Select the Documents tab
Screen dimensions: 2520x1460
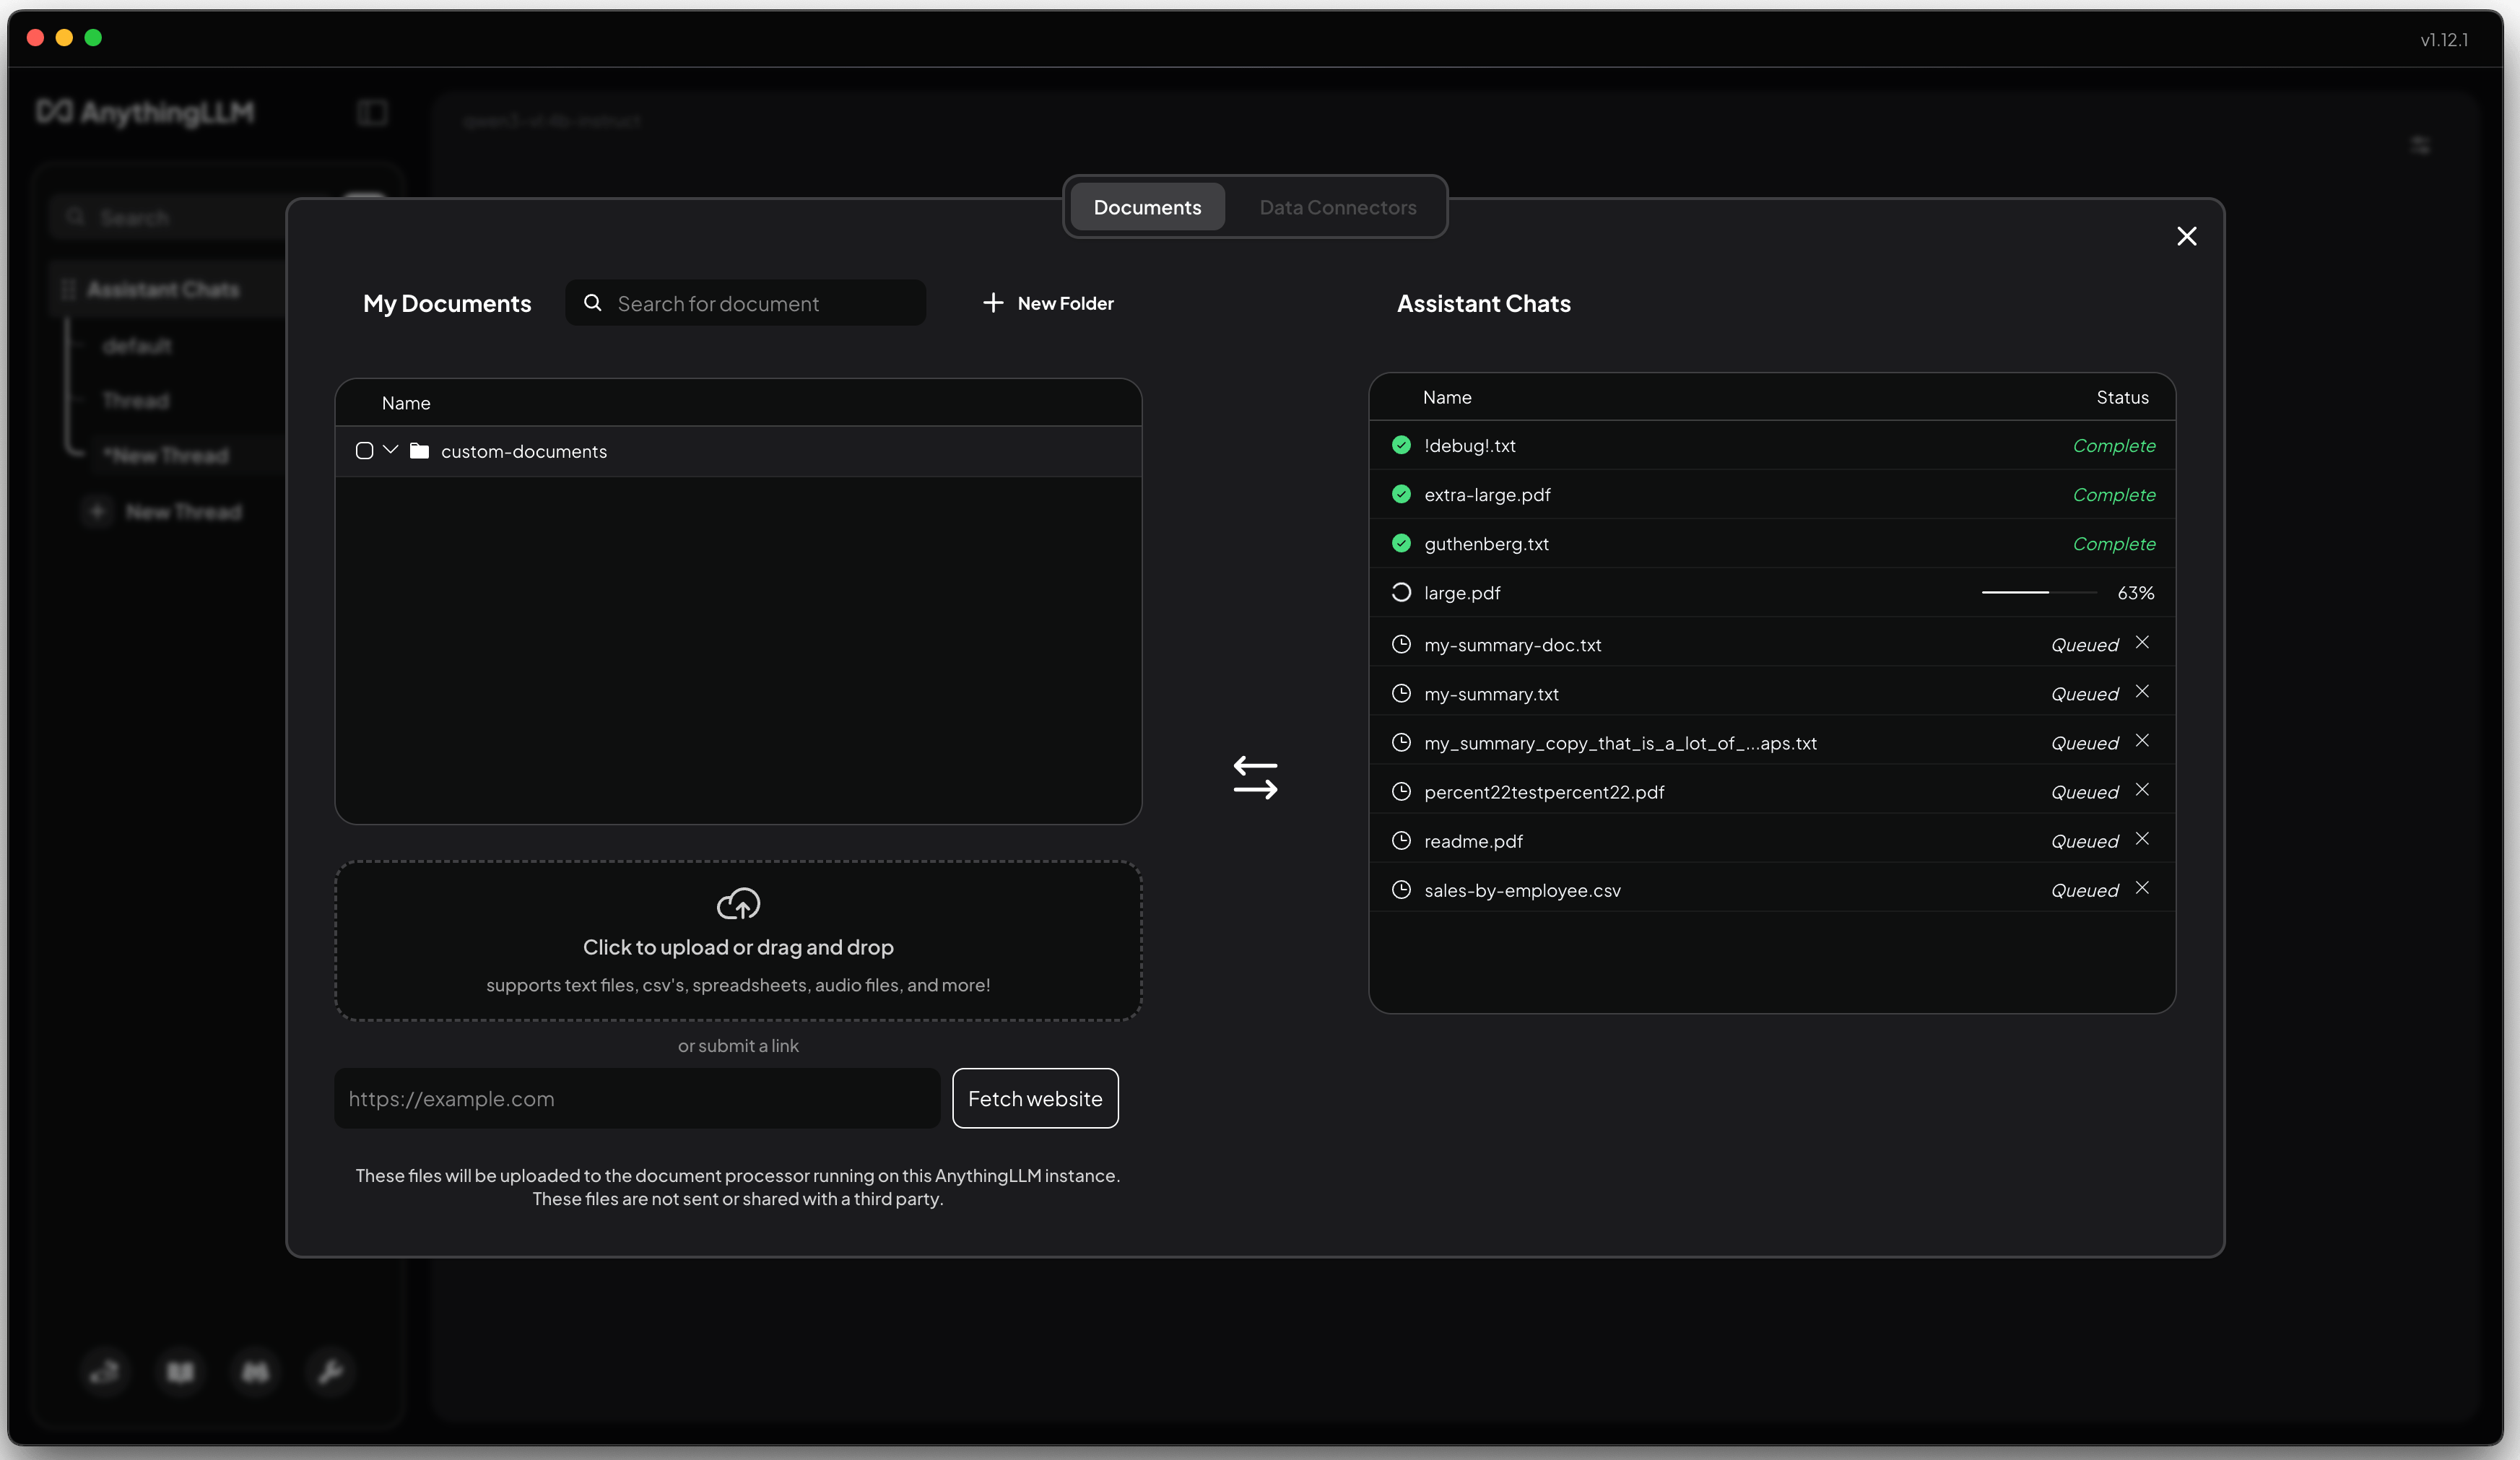pos(1147,207)
